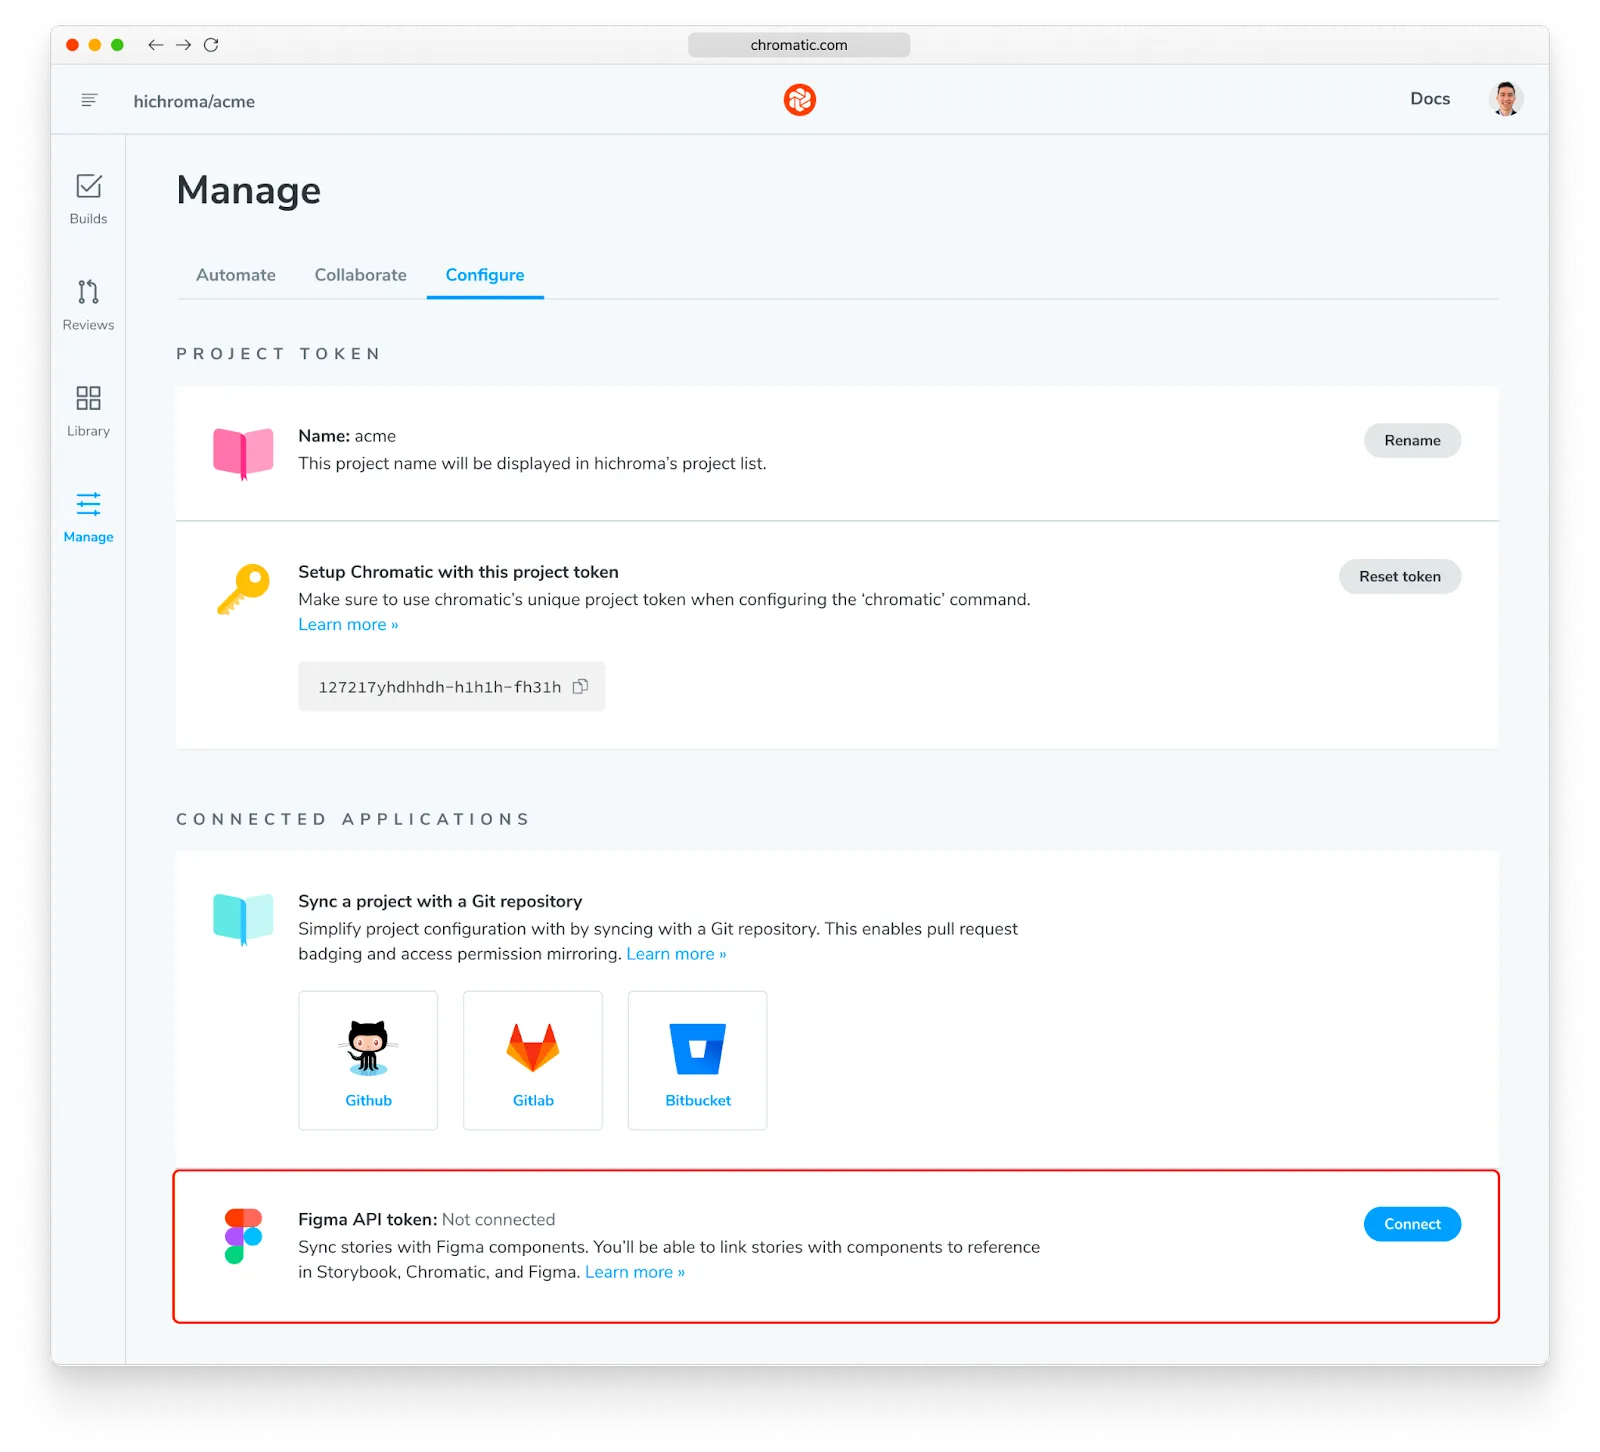Reload the page in the browser

click(211, 45)
